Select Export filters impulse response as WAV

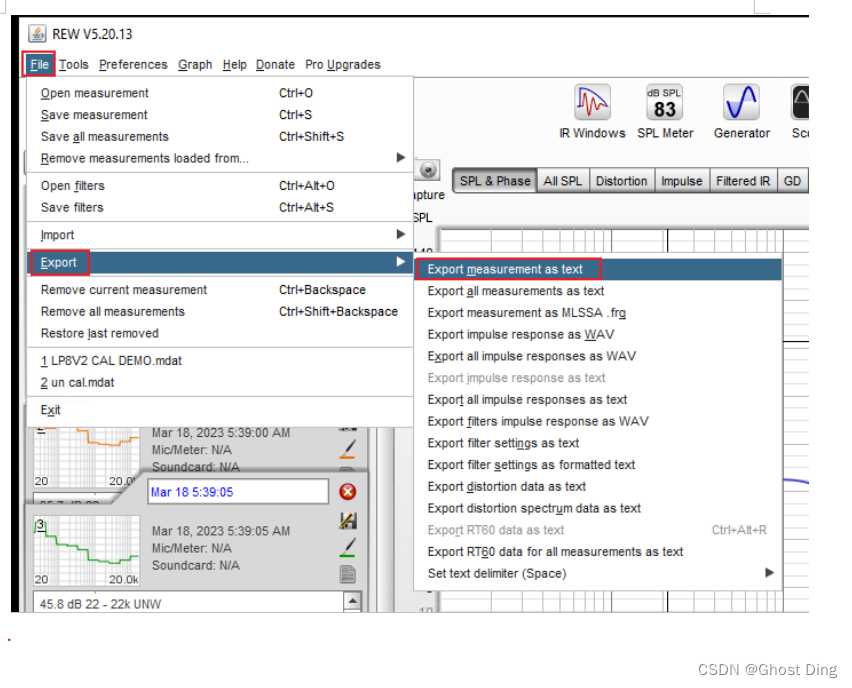click(x=598, y=421)
